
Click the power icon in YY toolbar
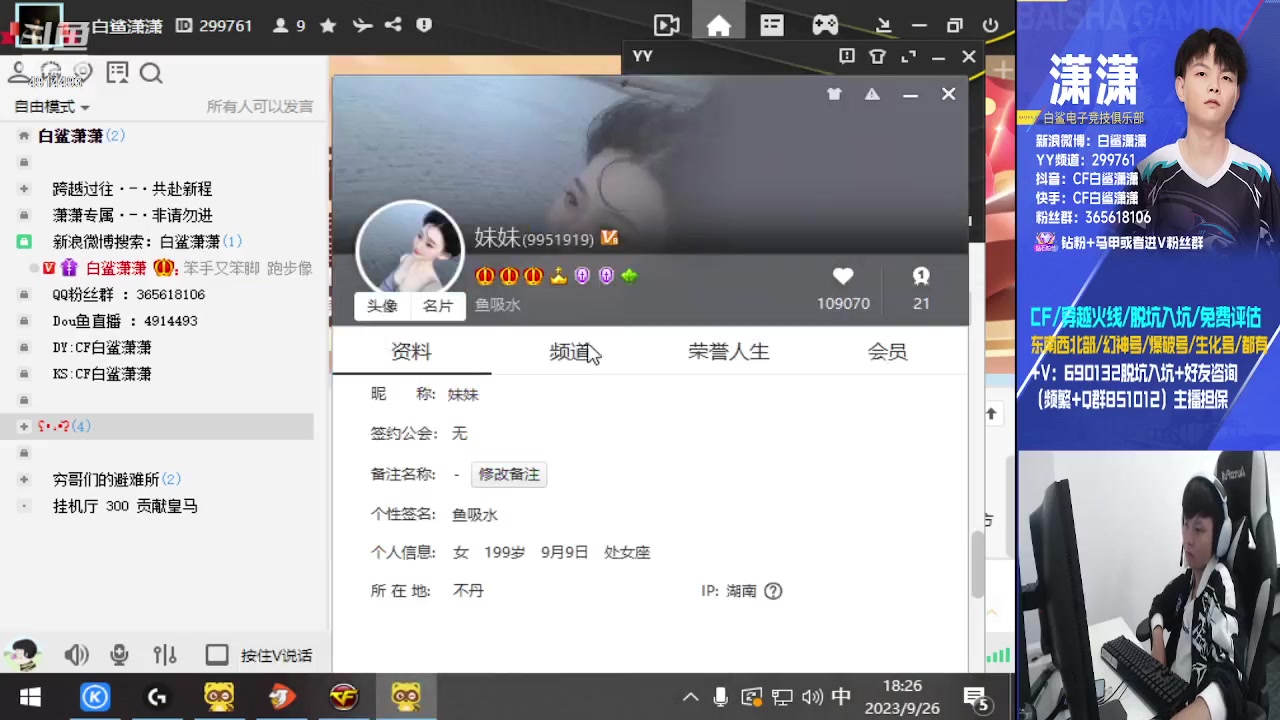[x=990, y=26]
